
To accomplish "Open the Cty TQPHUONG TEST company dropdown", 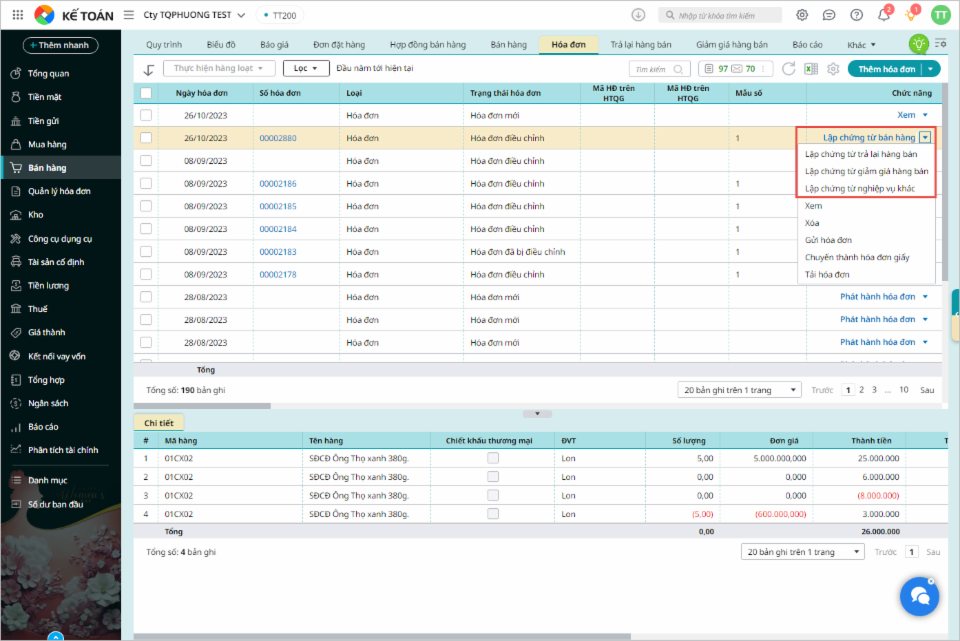I will [x=194, y=15].
